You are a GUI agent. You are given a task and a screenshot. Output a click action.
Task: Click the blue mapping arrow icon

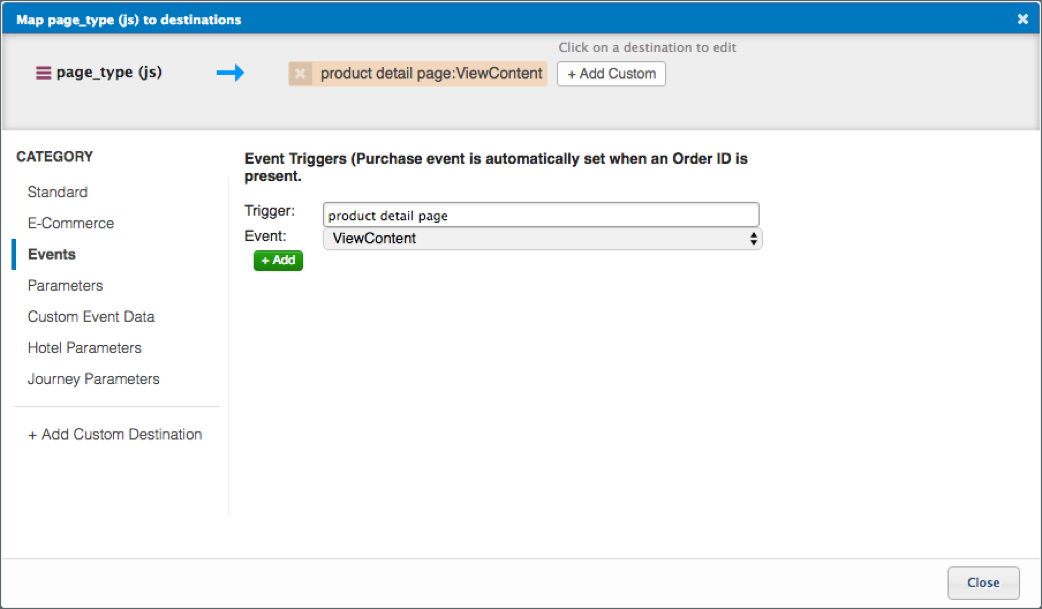[230, 73]
